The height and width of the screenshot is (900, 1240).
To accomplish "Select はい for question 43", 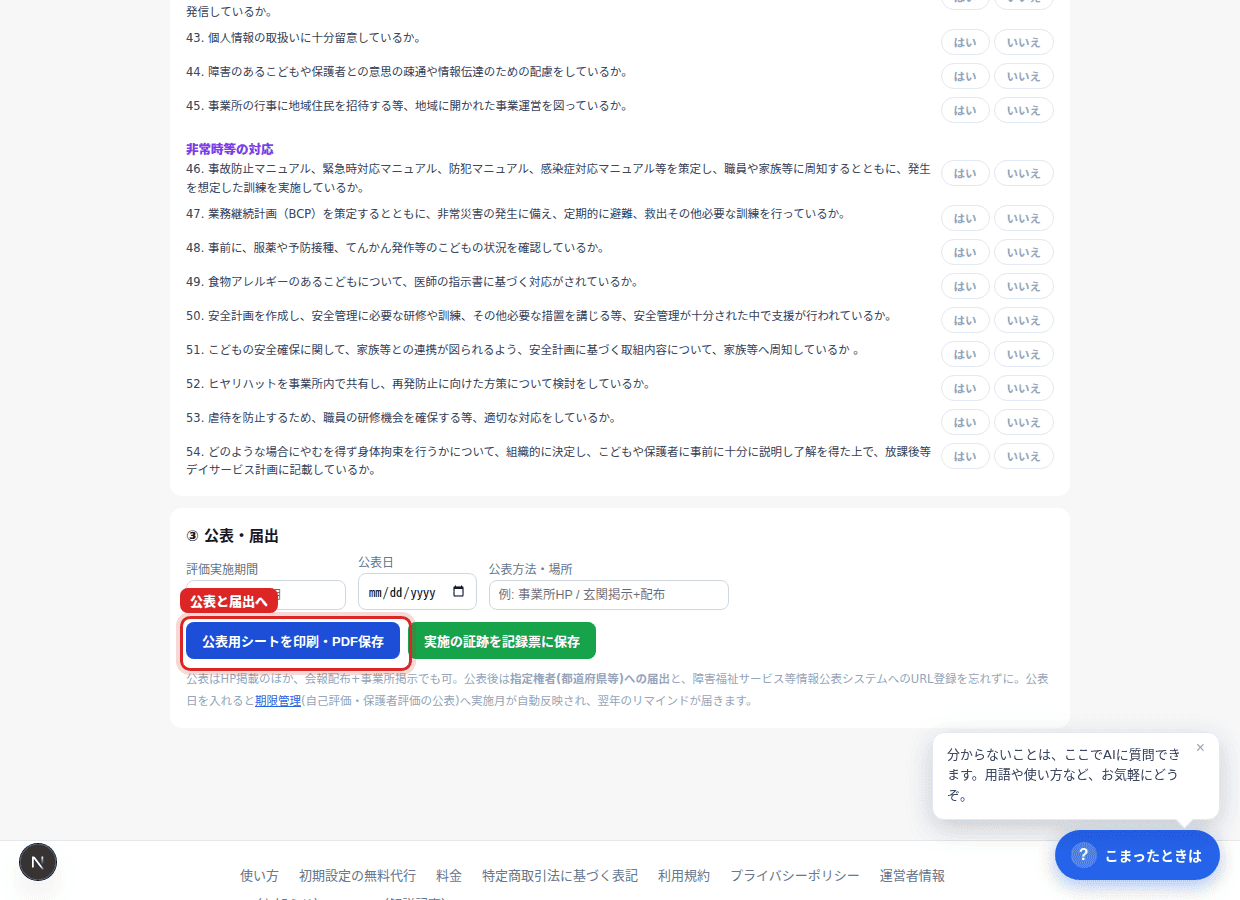I will (x=965, y=42).
